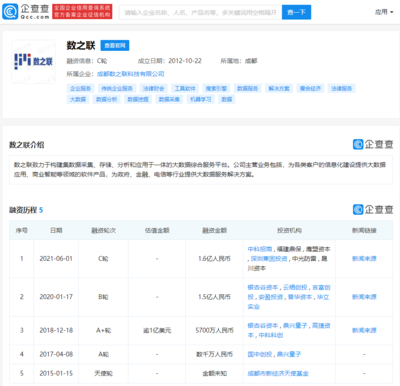The image size is (400, 386).
Task: Select the 大数据 tag
Action: click(x=78, y=99)
